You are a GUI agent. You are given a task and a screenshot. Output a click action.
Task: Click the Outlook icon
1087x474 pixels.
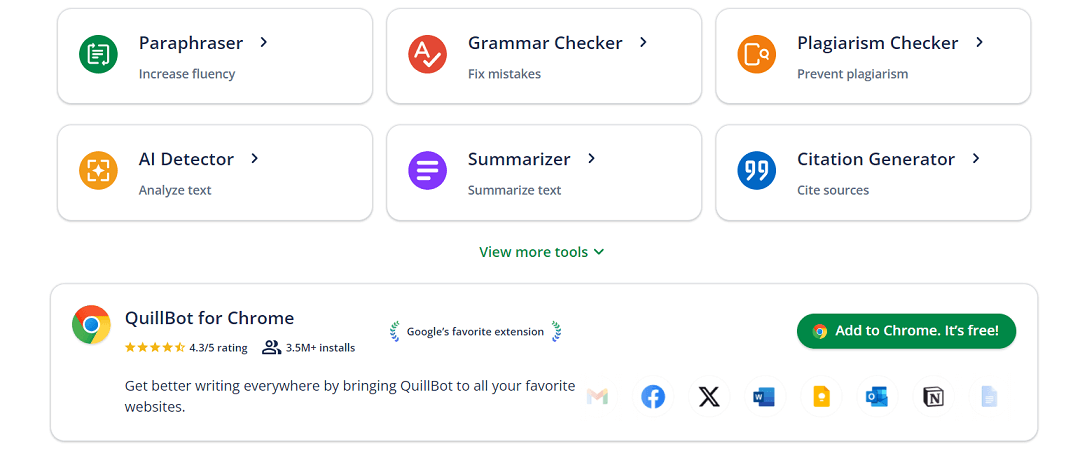point(877,397)
